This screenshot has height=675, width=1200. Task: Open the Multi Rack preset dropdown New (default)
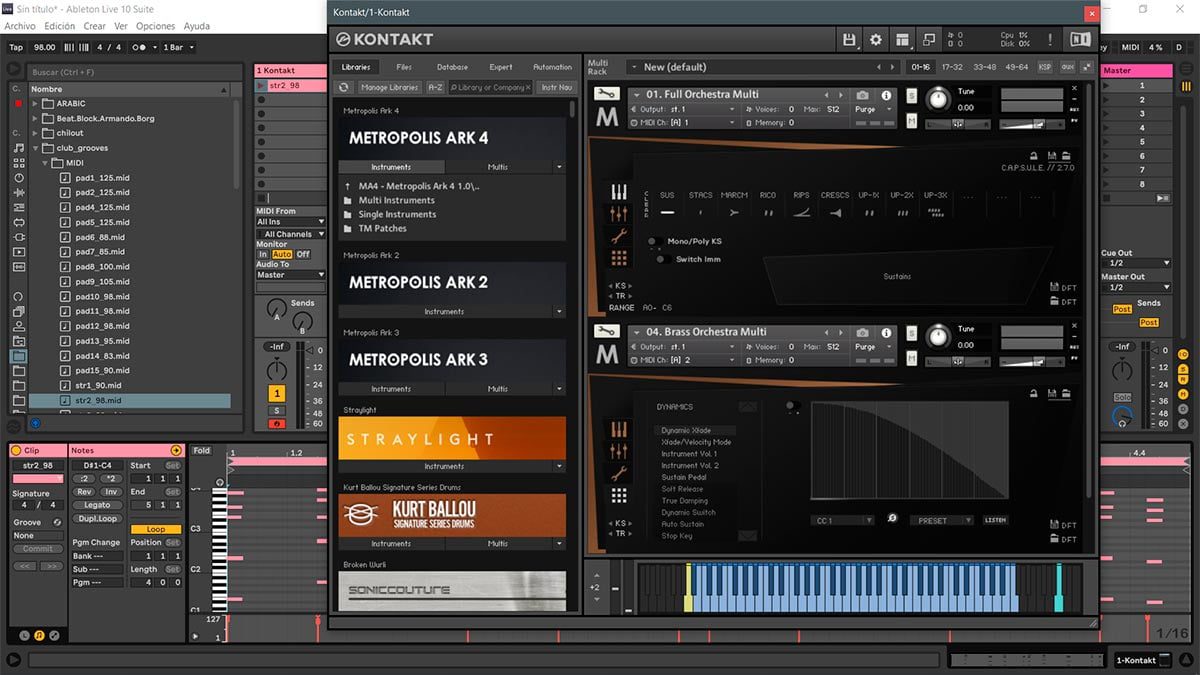[x=765, y=67]
